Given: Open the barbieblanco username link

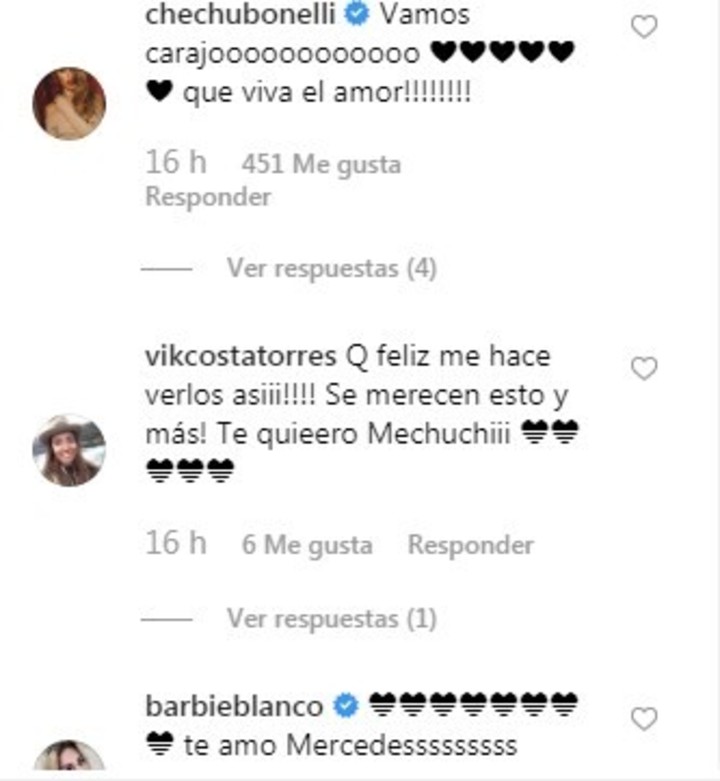Looking at the screenshot, I should click(234, 706).
